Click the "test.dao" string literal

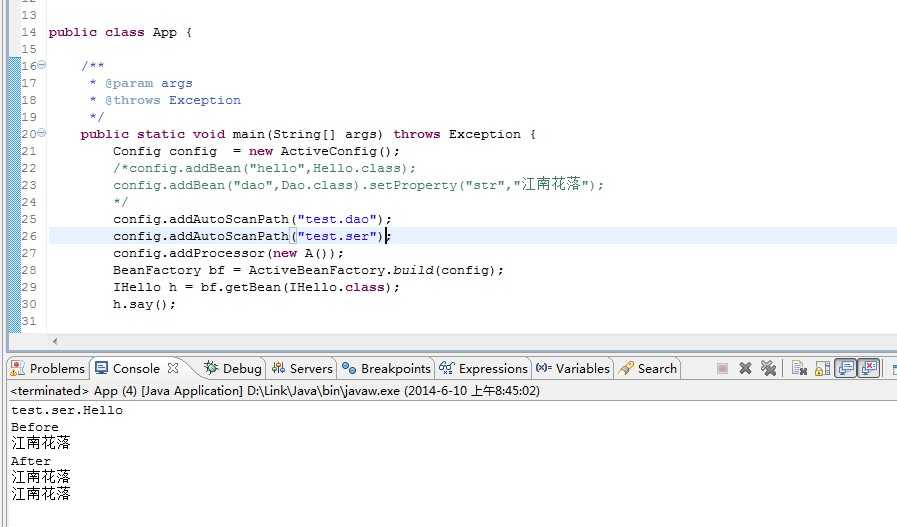point(336,219)
